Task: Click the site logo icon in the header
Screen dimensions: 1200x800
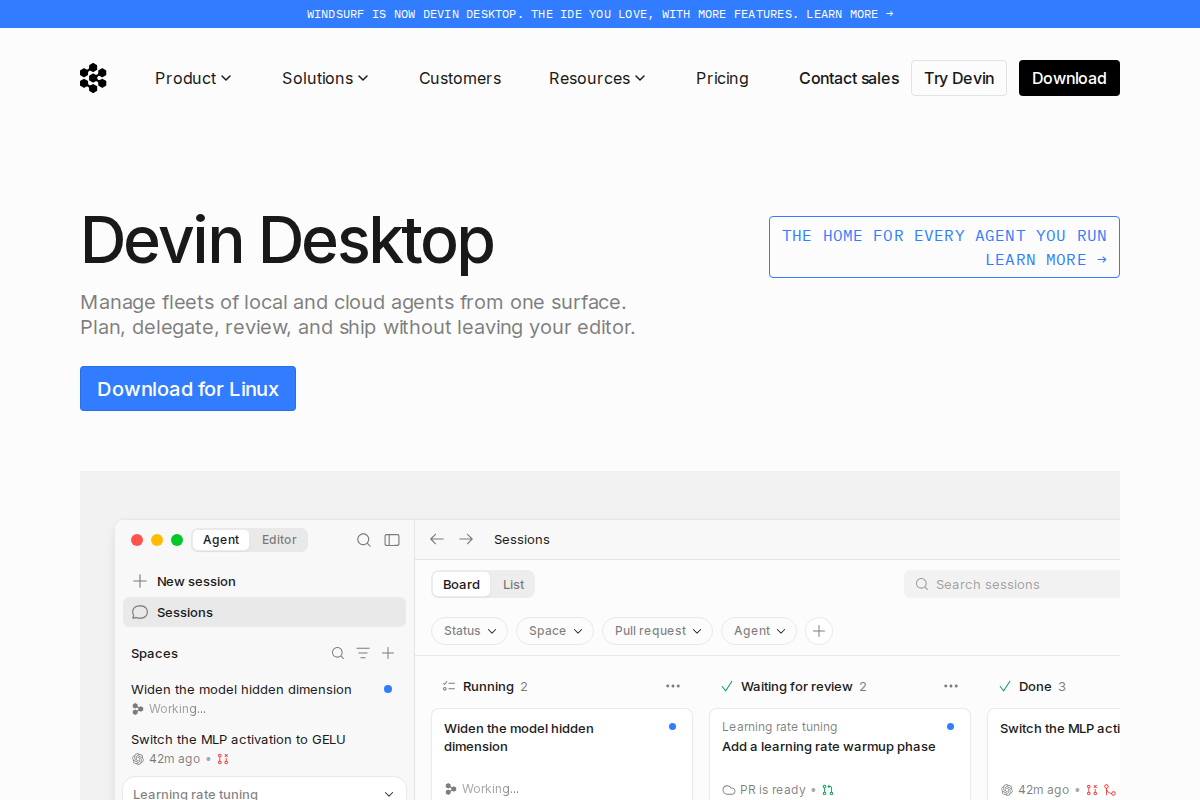Action: (x=93, y=78)
